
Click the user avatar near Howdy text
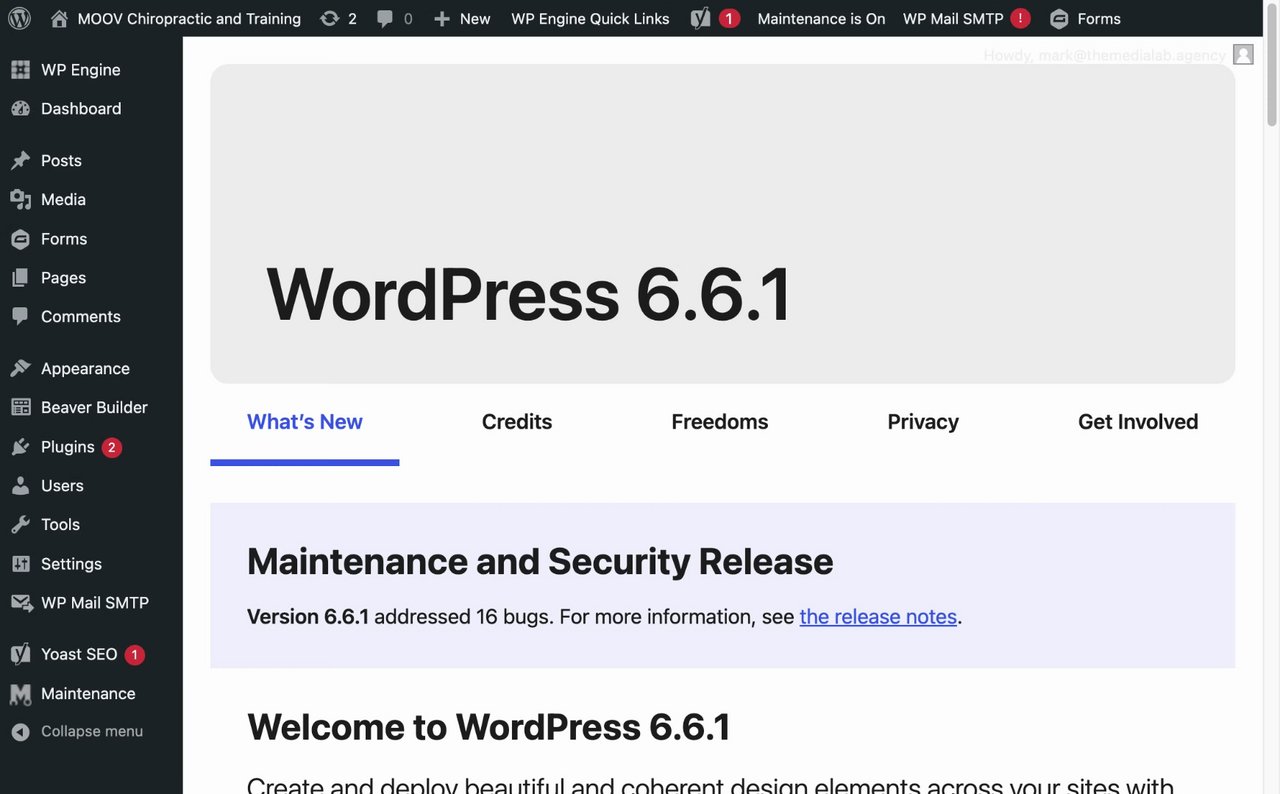pos(1243,55)
